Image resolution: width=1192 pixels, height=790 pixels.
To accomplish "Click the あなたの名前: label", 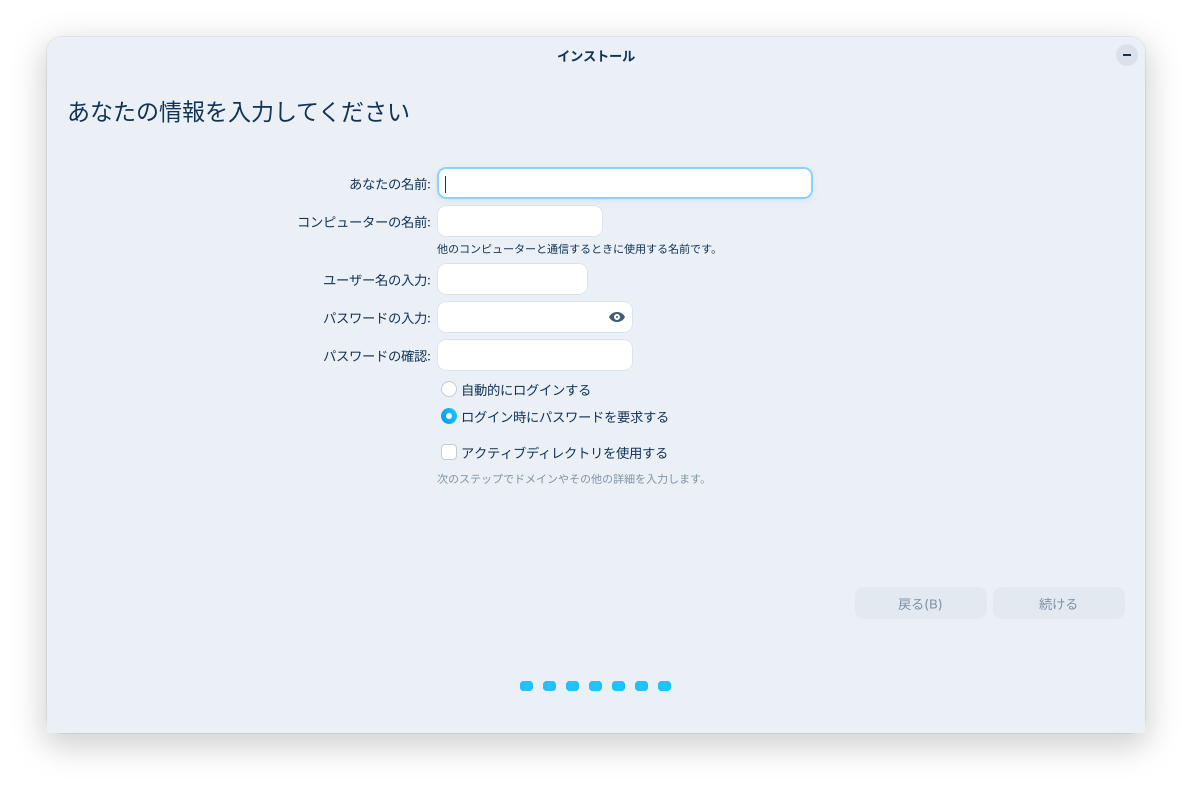I will [390, 184].
